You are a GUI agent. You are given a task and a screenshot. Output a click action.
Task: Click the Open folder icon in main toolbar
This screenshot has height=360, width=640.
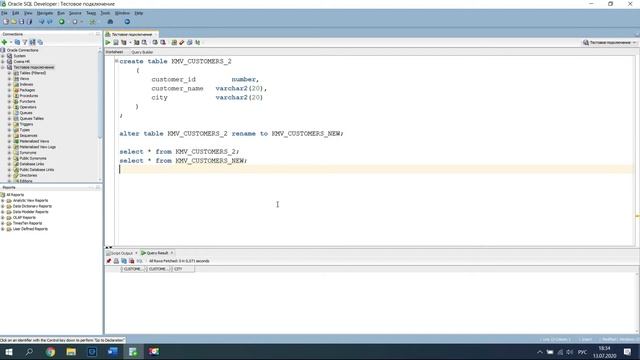pos(13,22)
